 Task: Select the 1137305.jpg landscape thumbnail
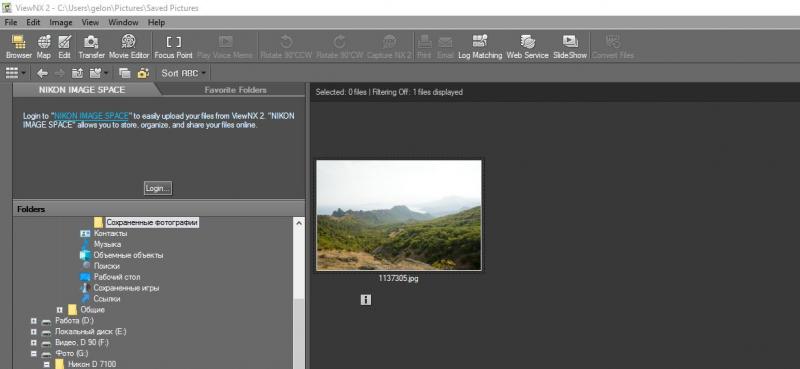[x=398, y=215]
